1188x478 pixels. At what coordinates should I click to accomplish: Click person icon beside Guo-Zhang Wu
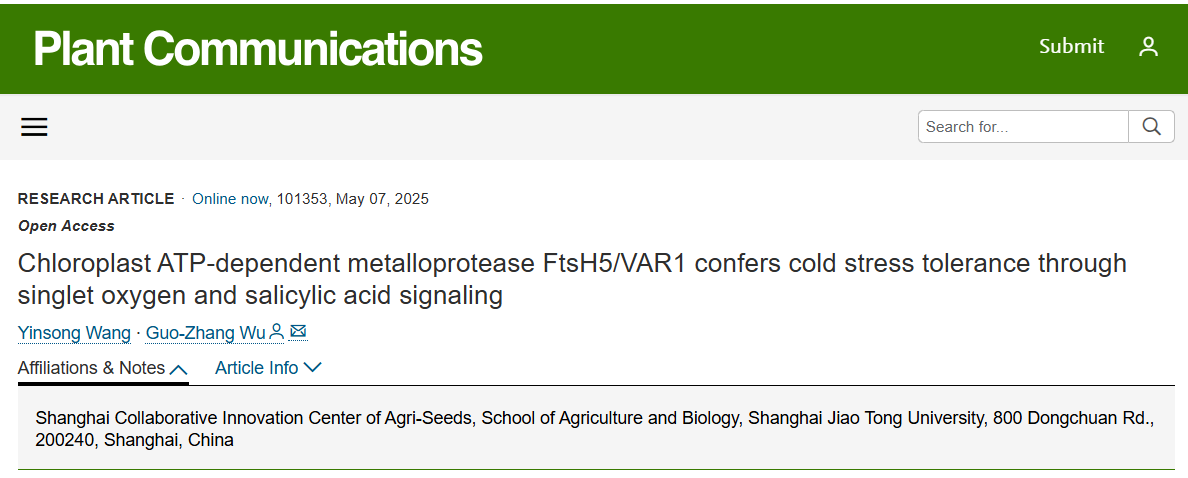tap(277, 332)
